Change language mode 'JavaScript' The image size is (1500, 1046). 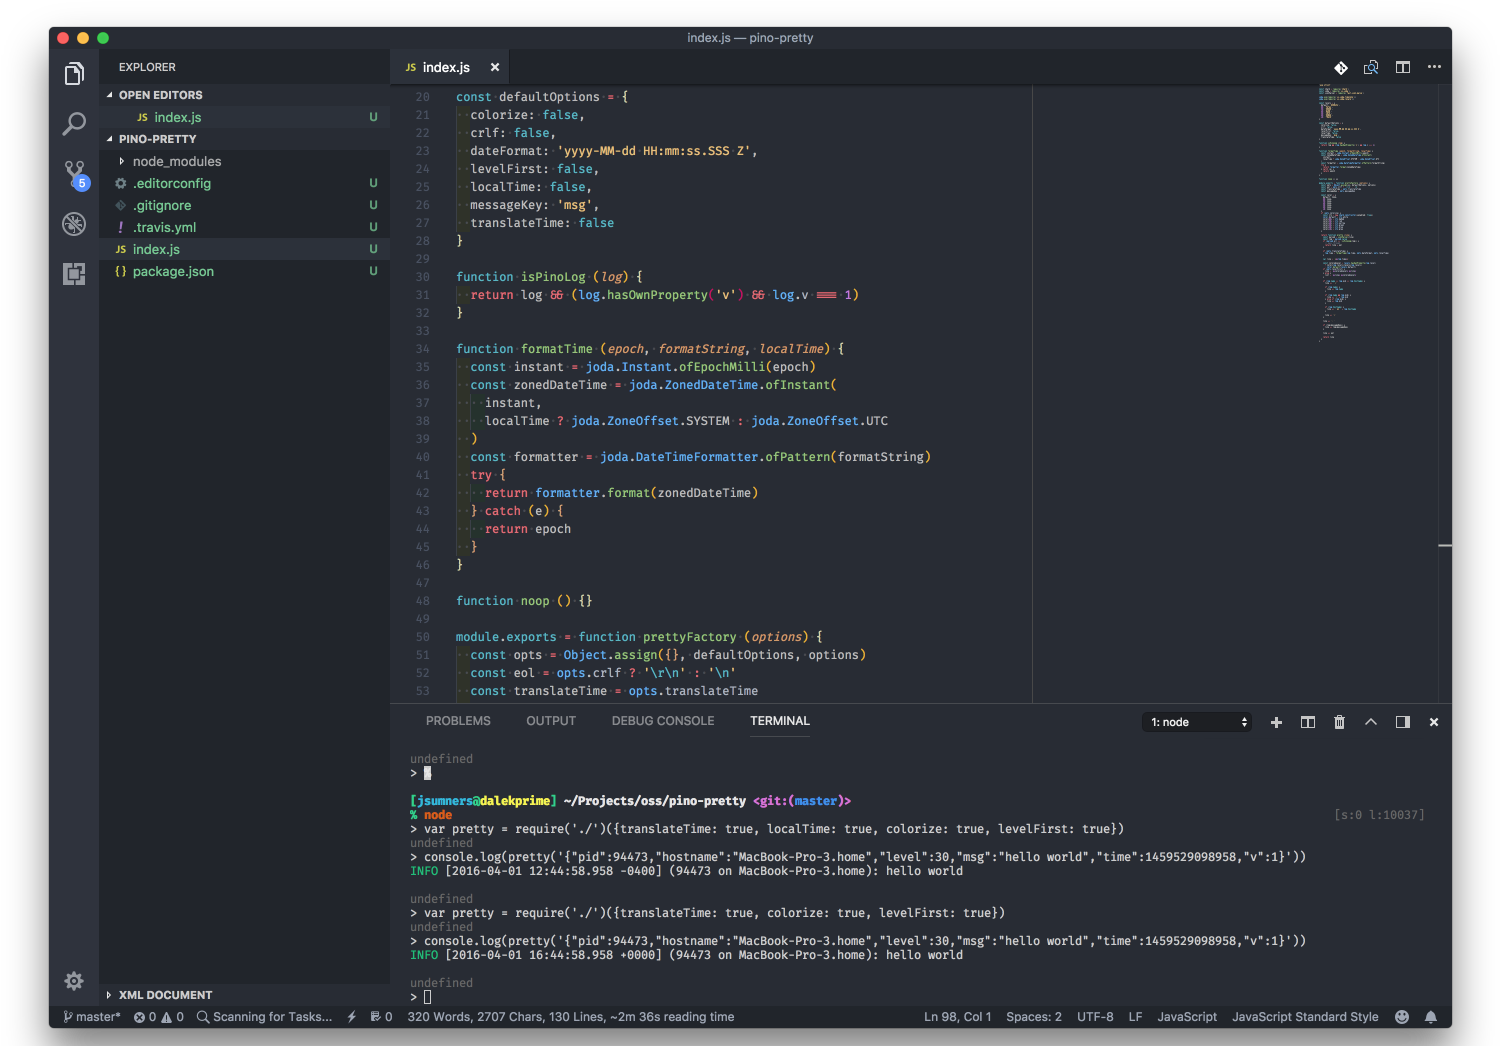[1187, 1017]
